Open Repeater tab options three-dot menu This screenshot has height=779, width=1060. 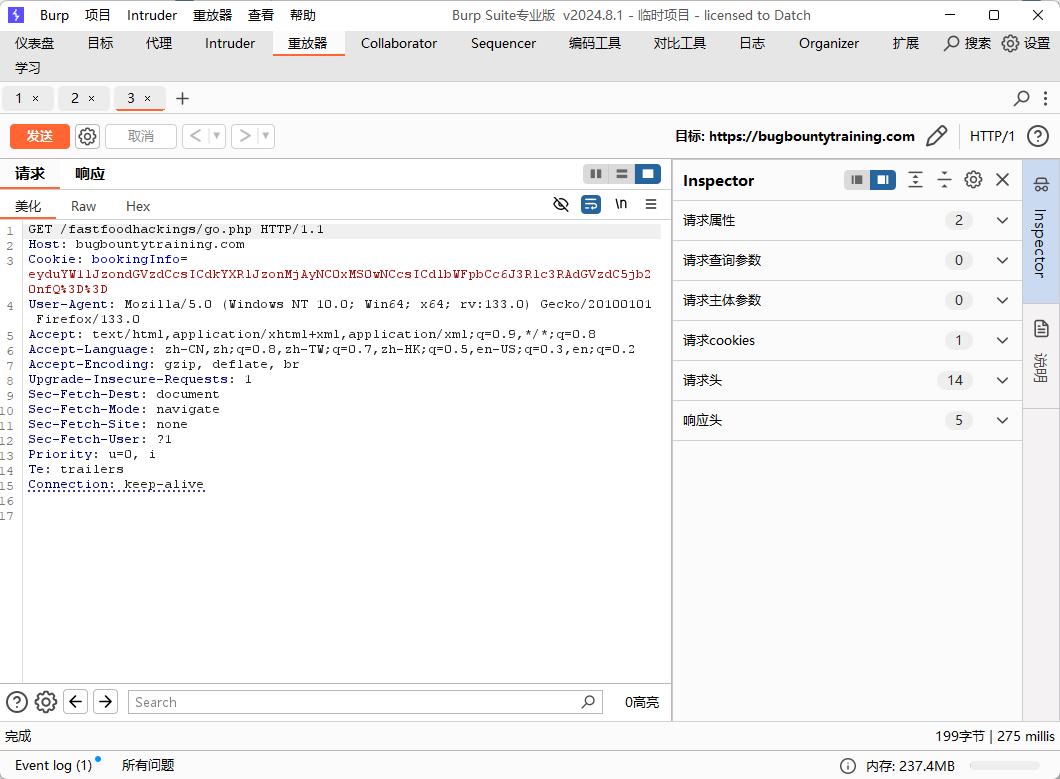(1045, 99)
